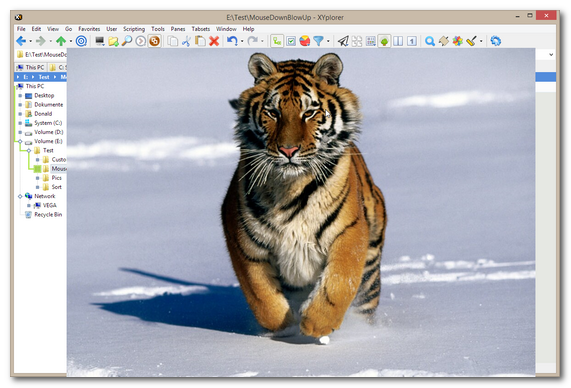Click the blue Undo arrow

point(232,41)
